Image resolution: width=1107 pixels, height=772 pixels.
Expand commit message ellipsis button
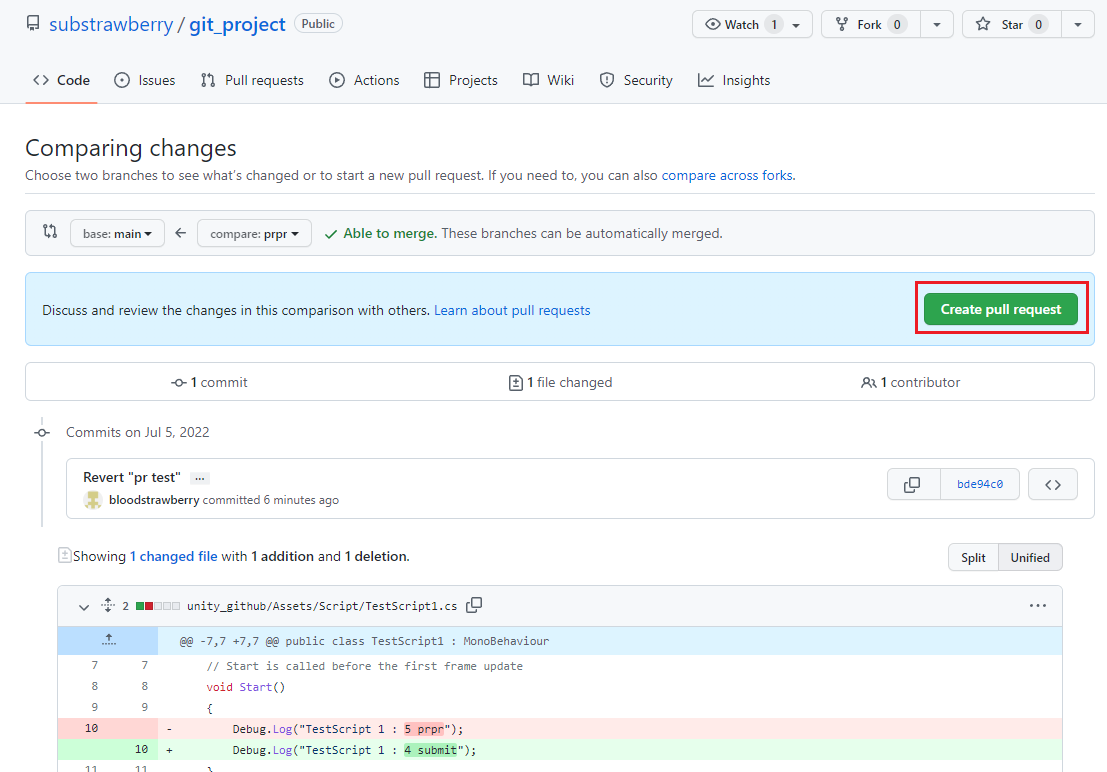click(x=200, y=479)
